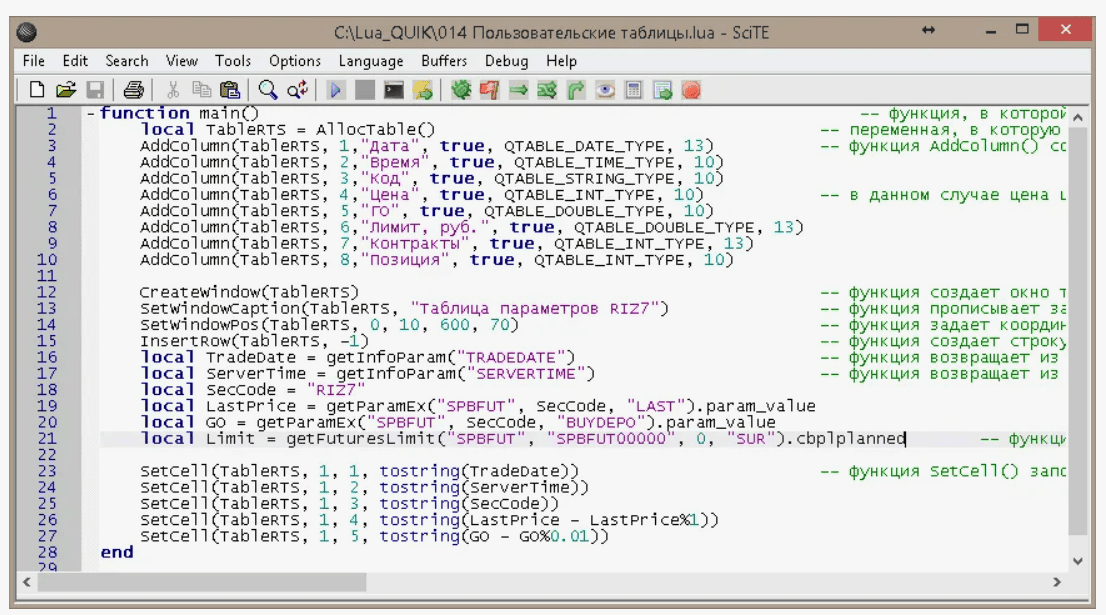The height and width of the screenshot is (615, 1106).
Task: Click the straight green arrow step icon
Action: coord(518,90)
